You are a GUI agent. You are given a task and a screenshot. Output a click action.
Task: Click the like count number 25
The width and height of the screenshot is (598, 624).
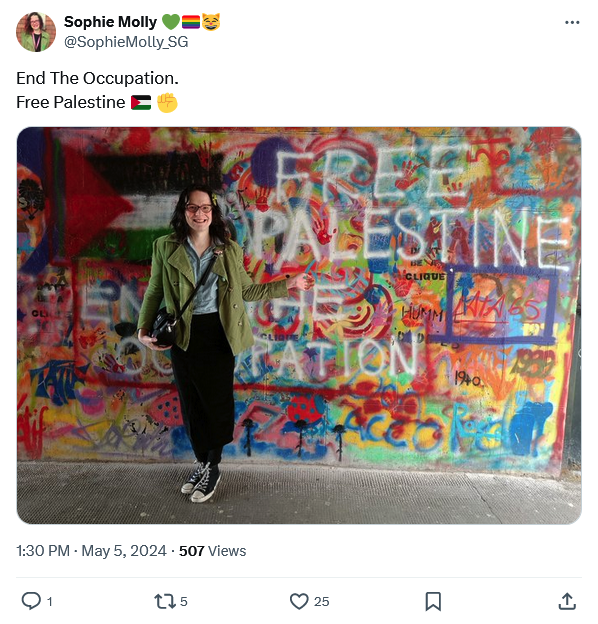[321, 602]
